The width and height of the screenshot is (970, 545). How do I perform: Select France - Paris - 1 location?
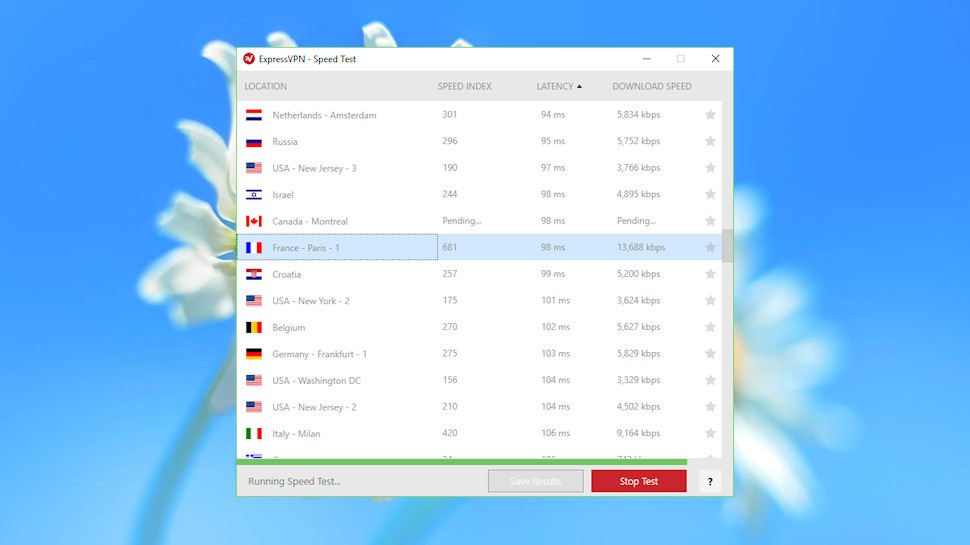(x=479, y=247)
